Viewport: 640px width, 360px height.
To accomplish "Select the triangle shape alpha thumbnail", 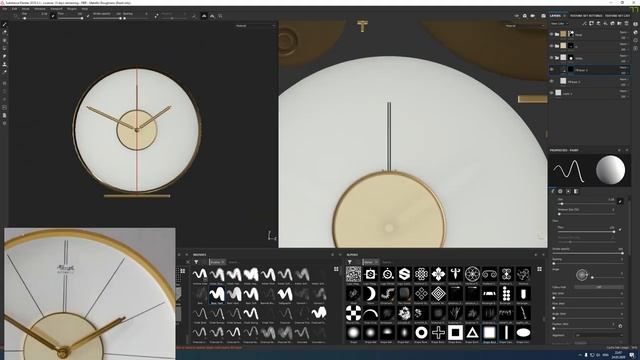I will click(x=472, y=333).
